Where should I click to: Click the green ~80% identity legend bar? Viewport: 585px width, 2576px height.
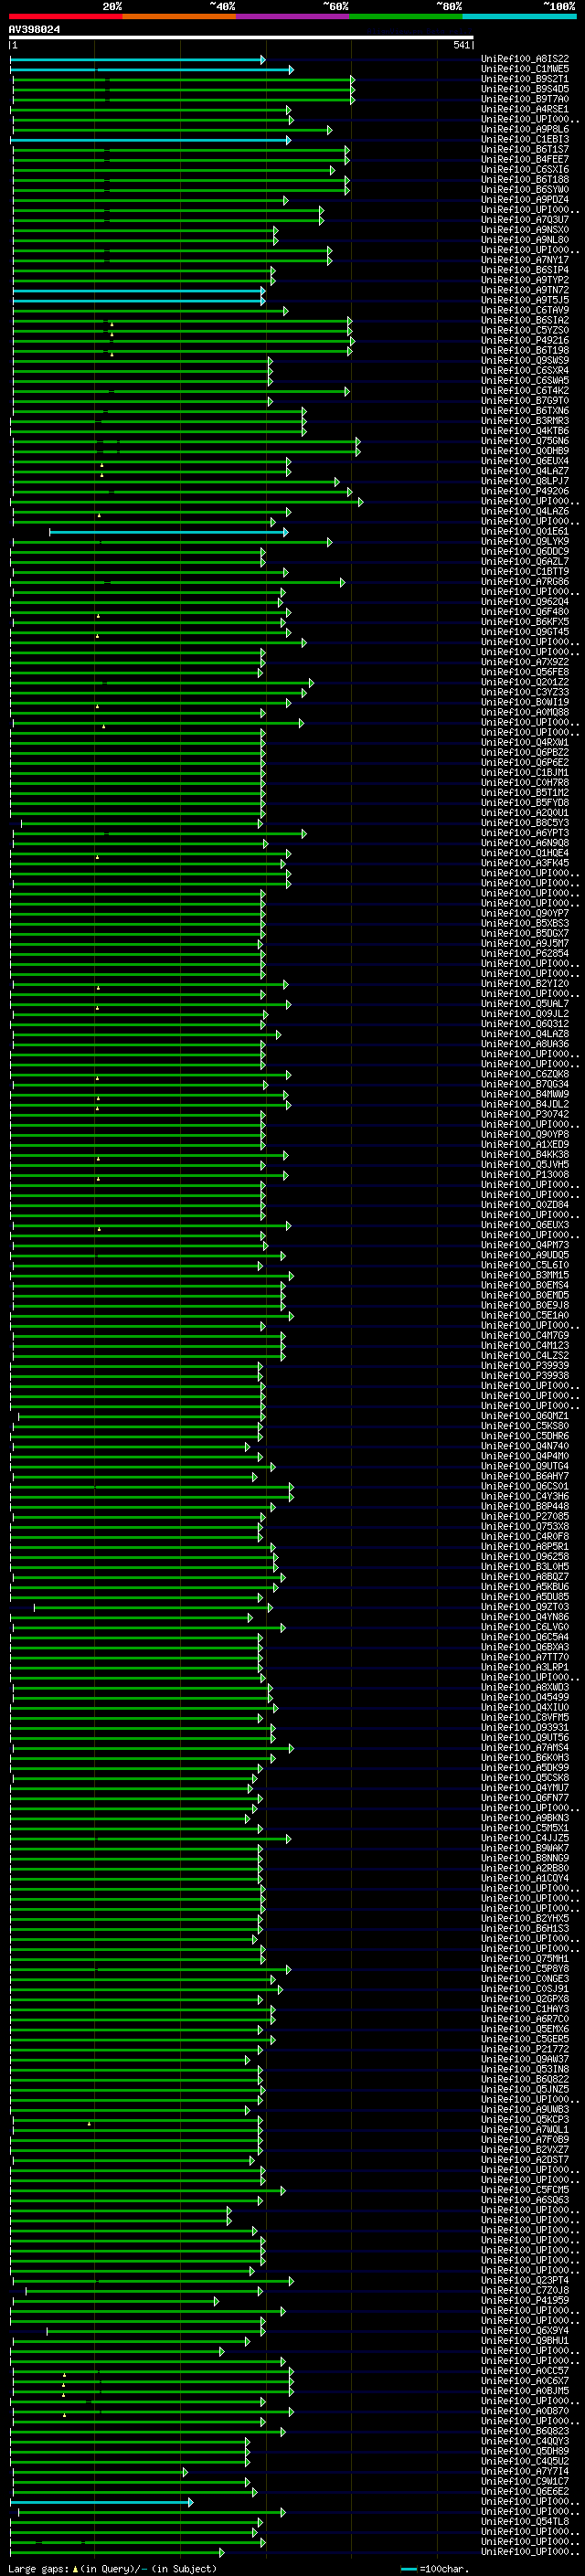point(406,16)
